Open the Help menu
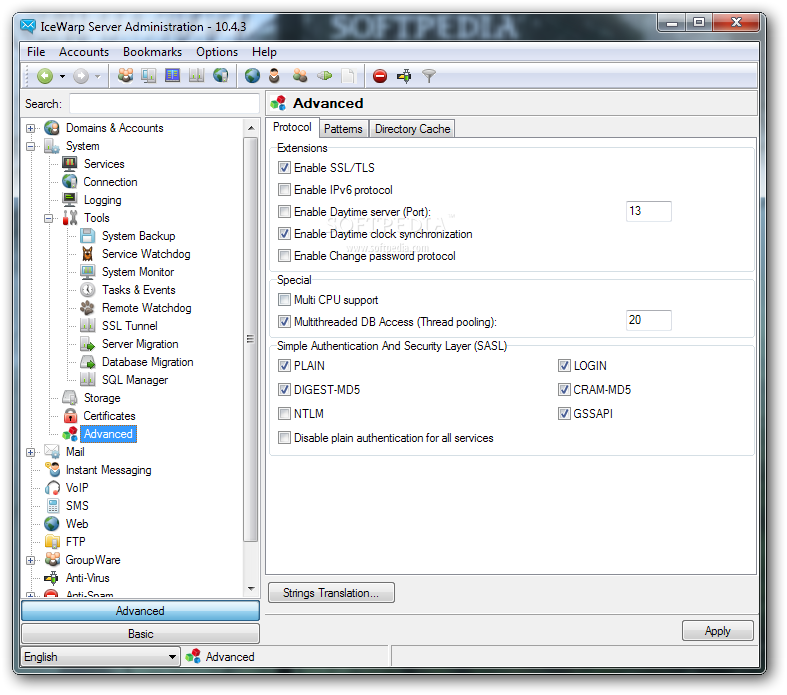Image resolution: width=787 pixels, height=695 pixels. pyautogui.click(x=264, y=52)
